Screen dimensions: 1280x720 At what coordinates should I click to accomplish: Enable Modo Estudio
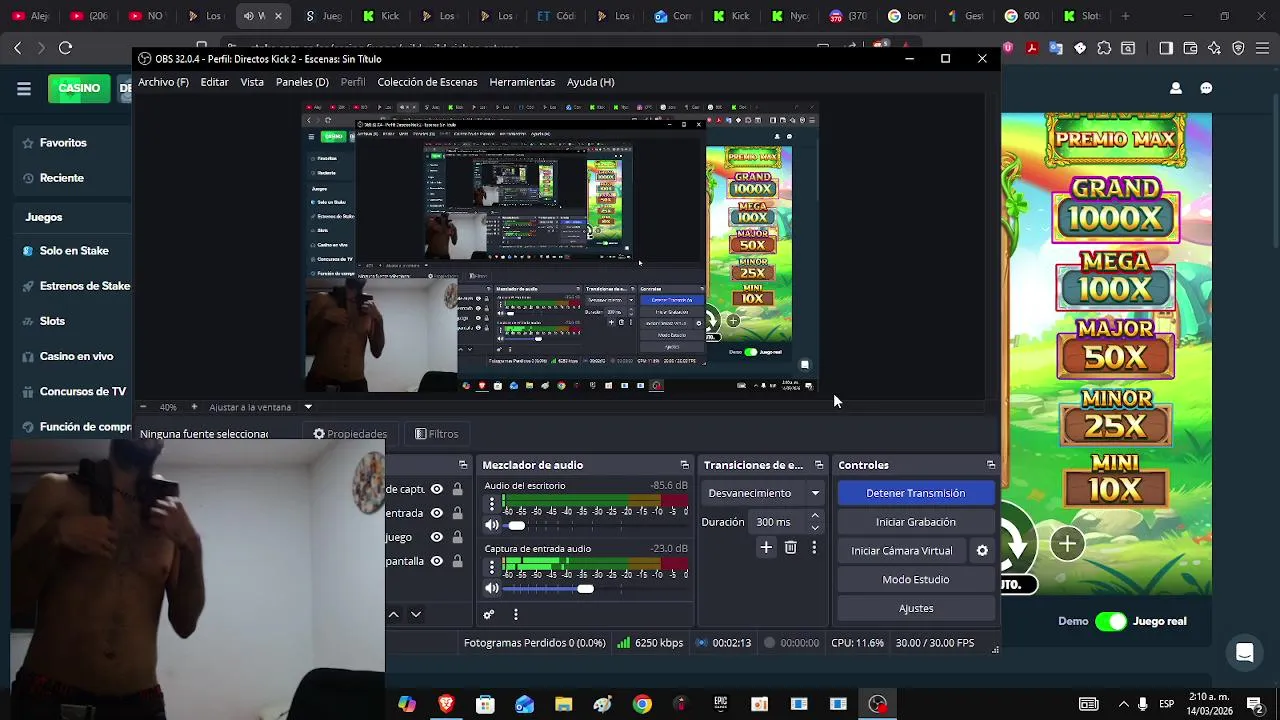tap(915, 579)
